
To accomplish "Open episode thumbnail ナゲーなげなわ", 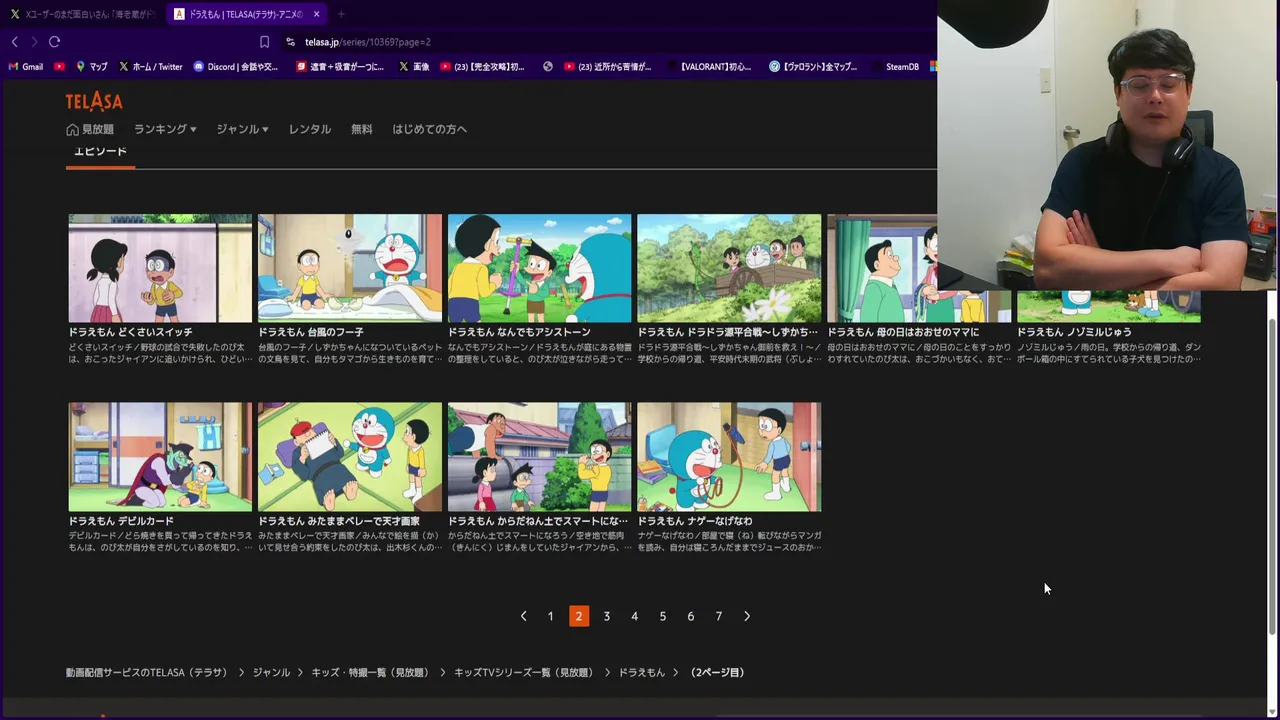I will tap(729, 457).
